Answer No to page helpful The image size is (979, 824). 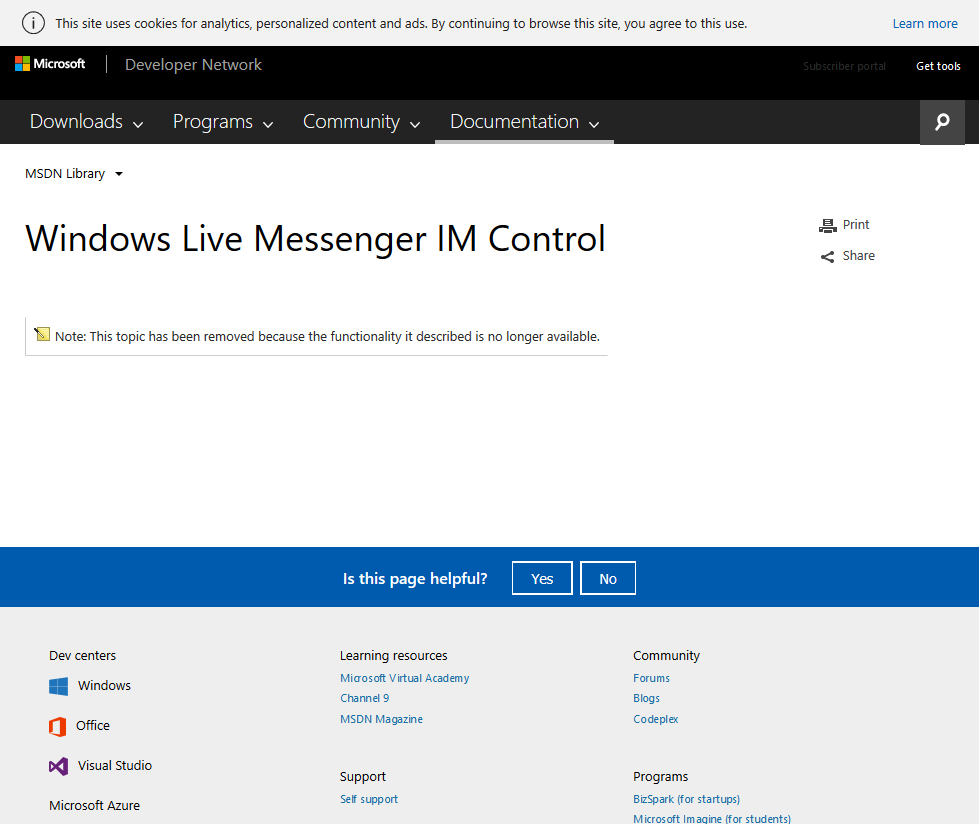(608, 578)
